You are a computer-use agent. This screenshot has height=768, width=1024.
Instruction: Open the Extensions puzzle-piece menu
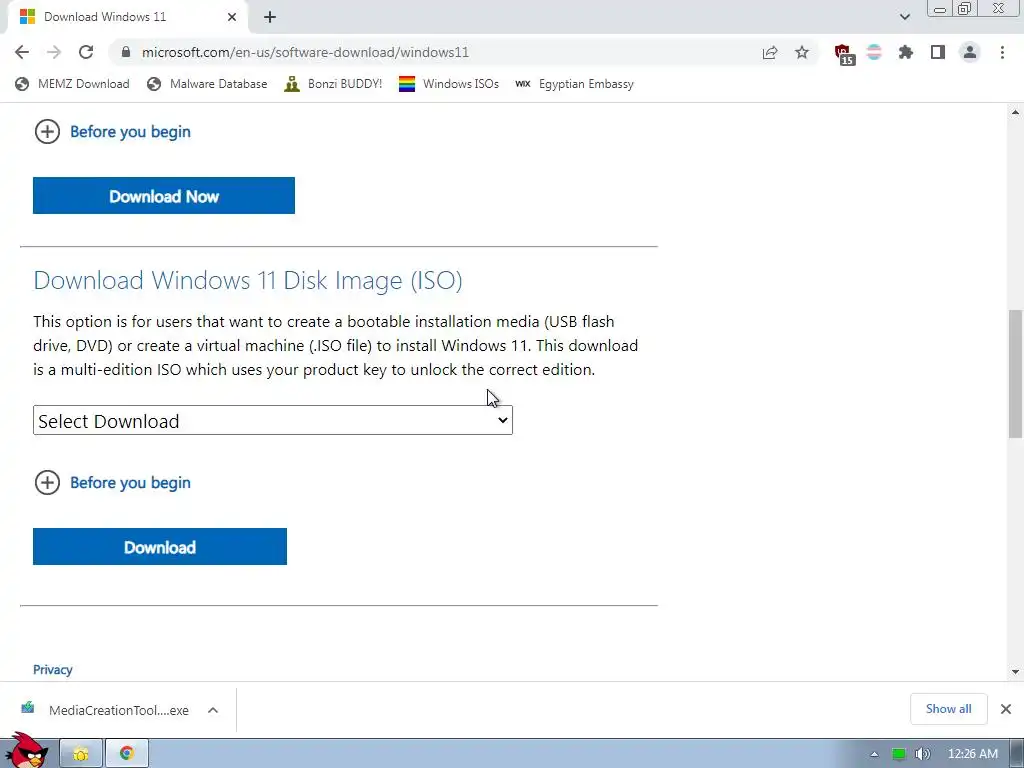tap(906, 52)
